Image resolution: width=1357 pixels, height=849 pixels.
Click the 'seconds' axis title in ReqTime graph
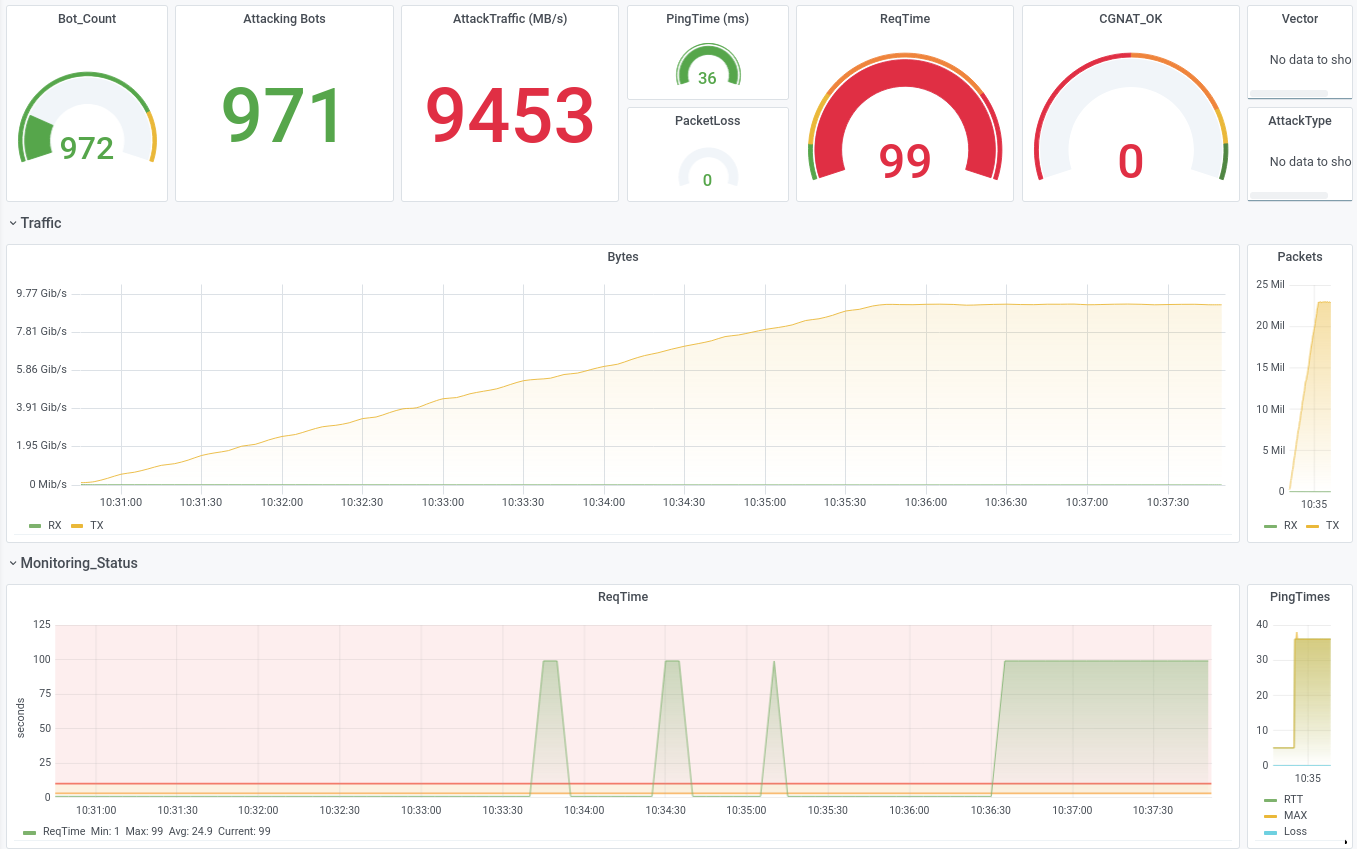pyautogui.click(x=21, y=718)
